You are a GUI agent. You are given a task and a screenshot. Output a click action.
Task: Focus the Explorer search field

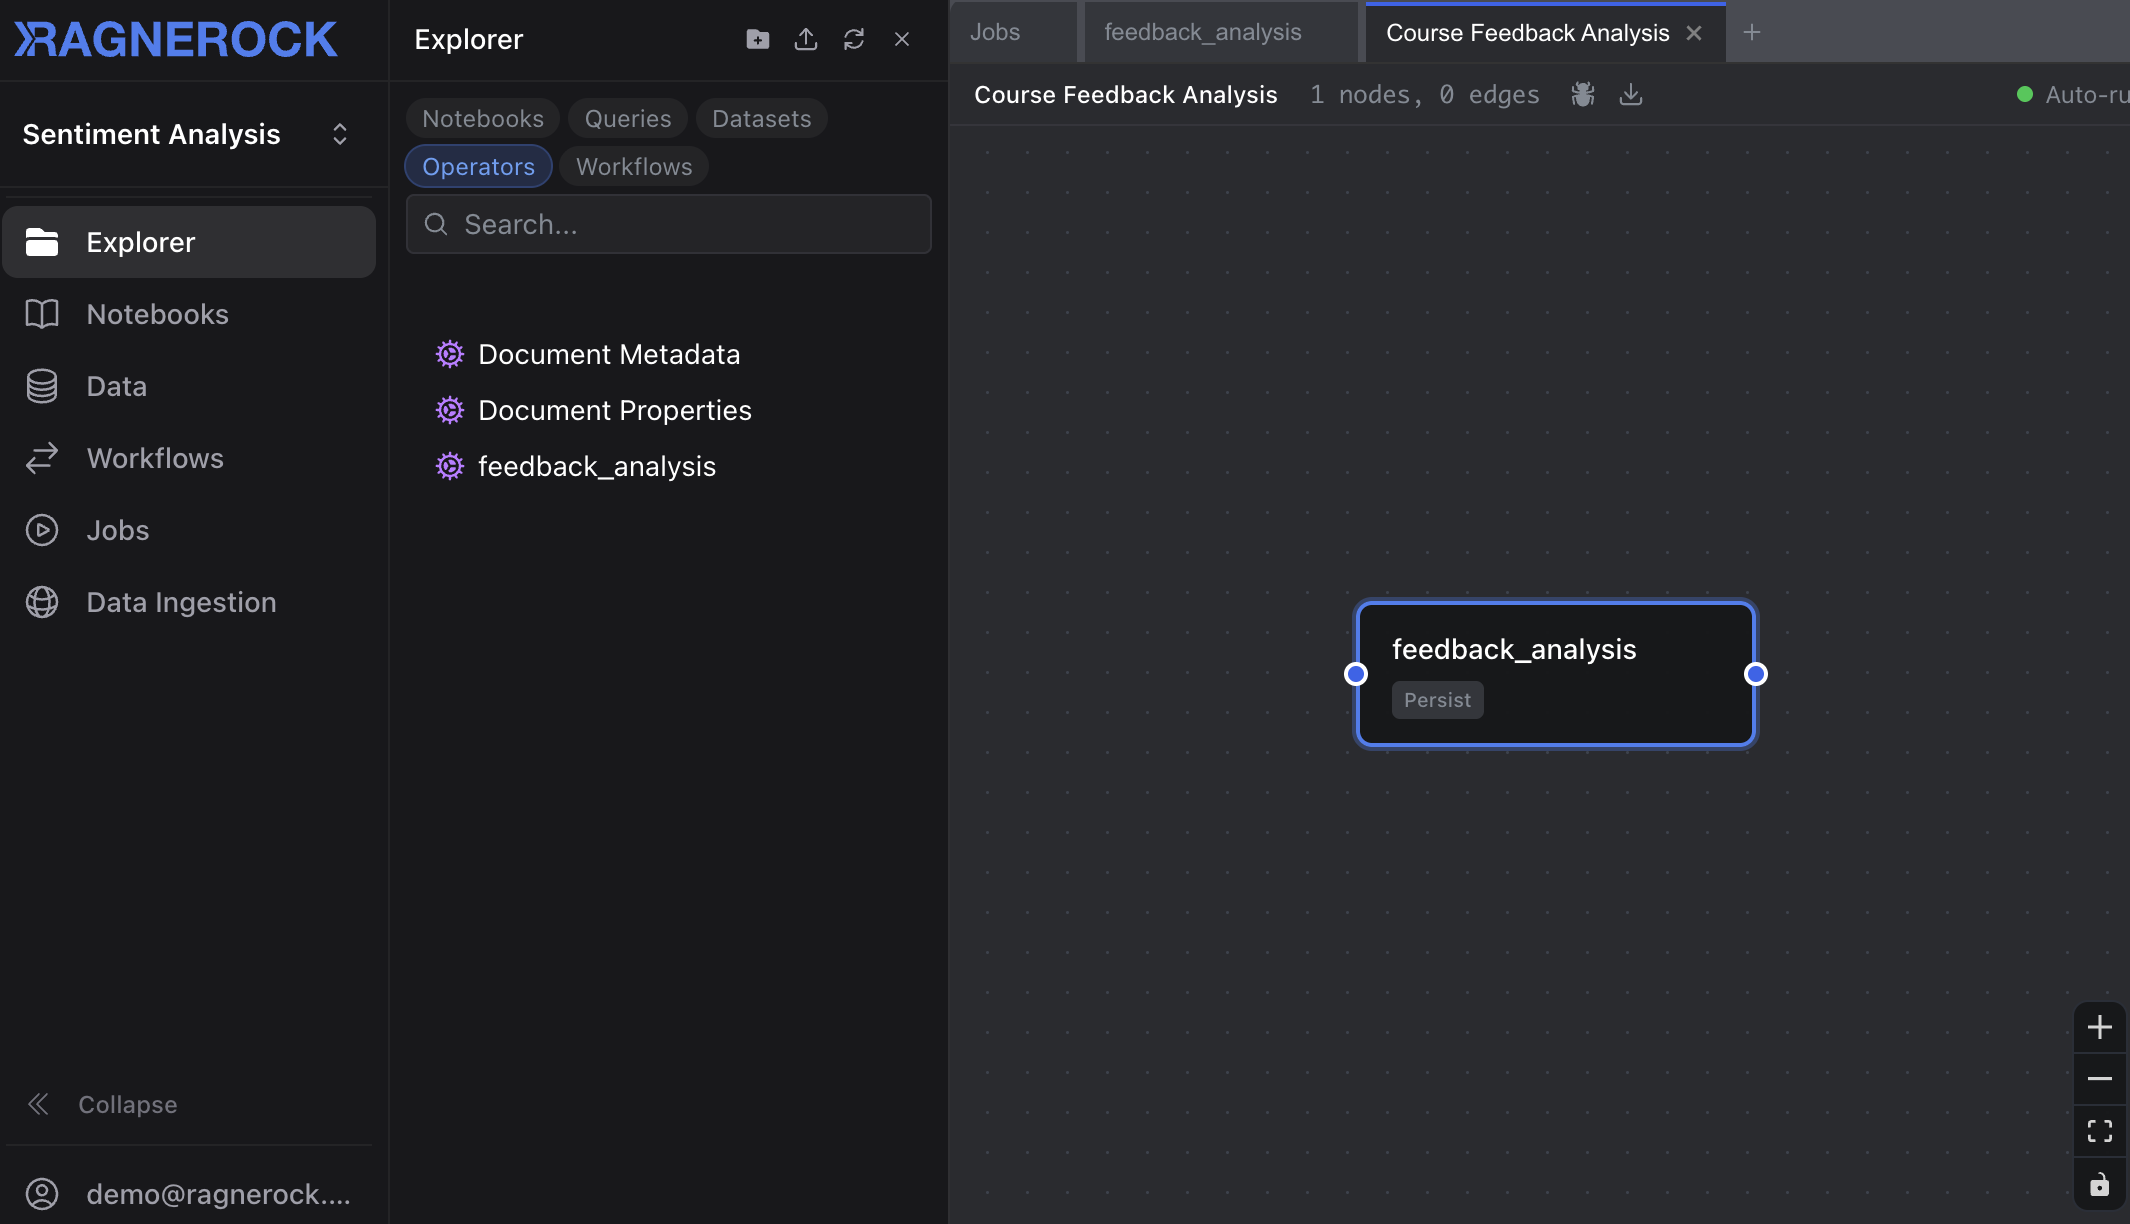point(669,224)
